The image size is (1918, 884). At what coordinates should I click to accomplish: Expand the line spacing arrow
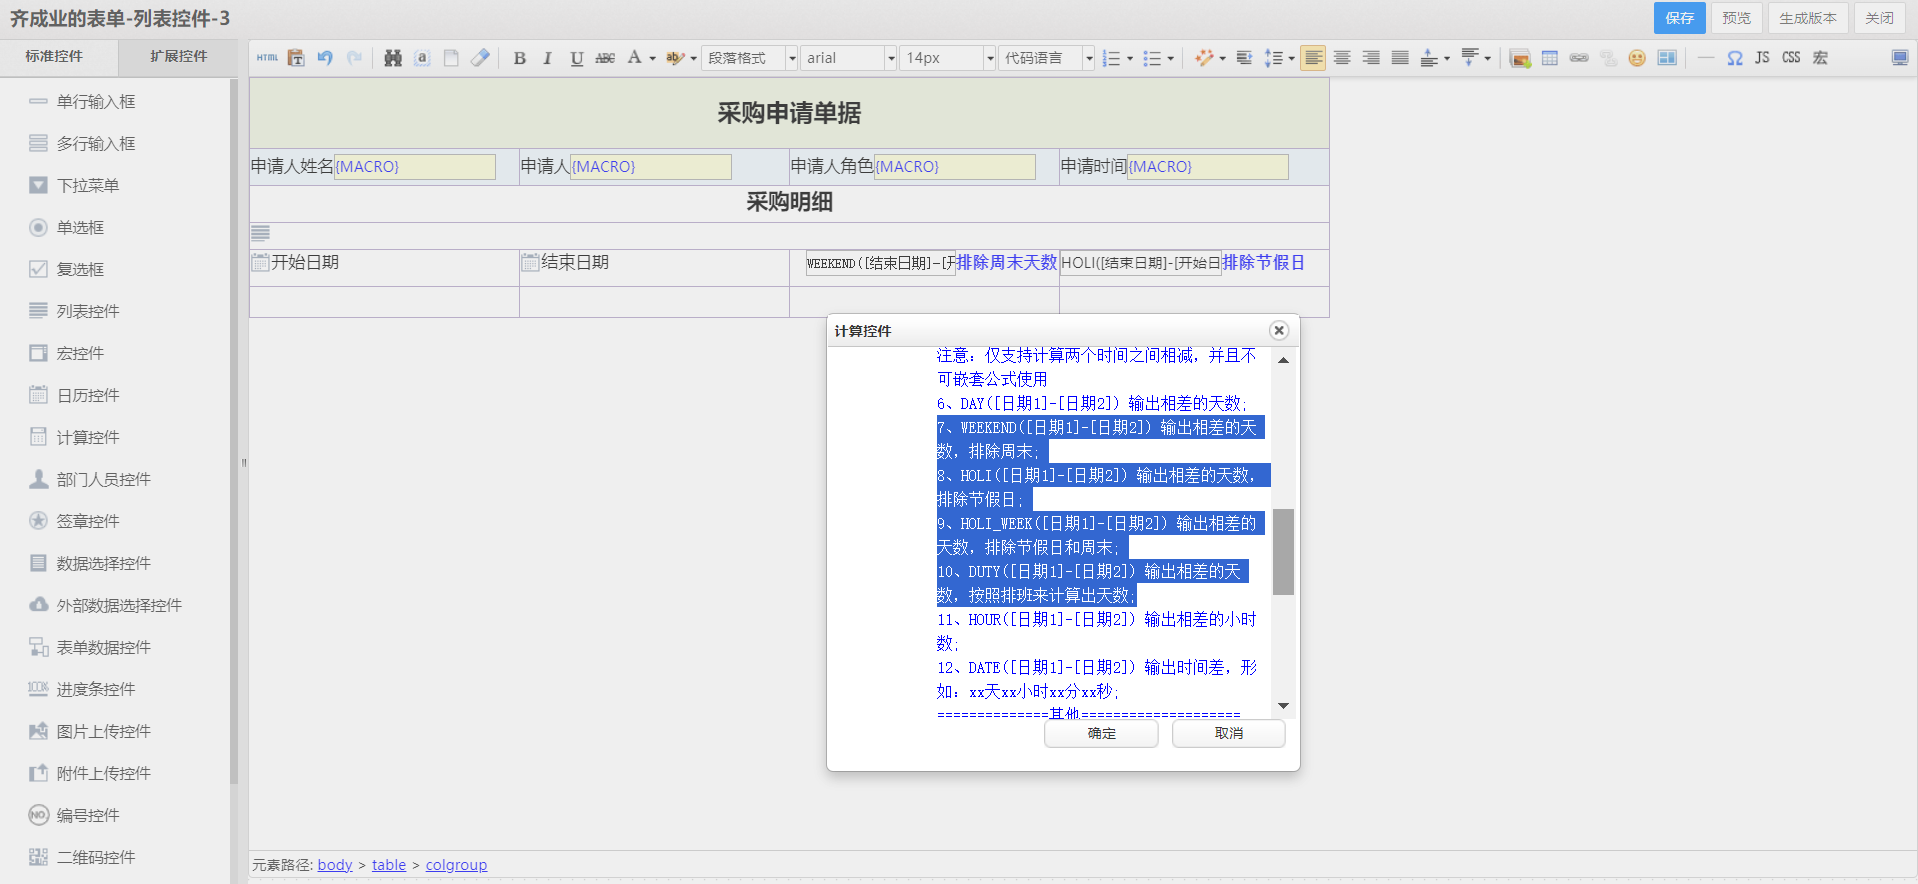pyautogui.click(x=1291, y=58)
